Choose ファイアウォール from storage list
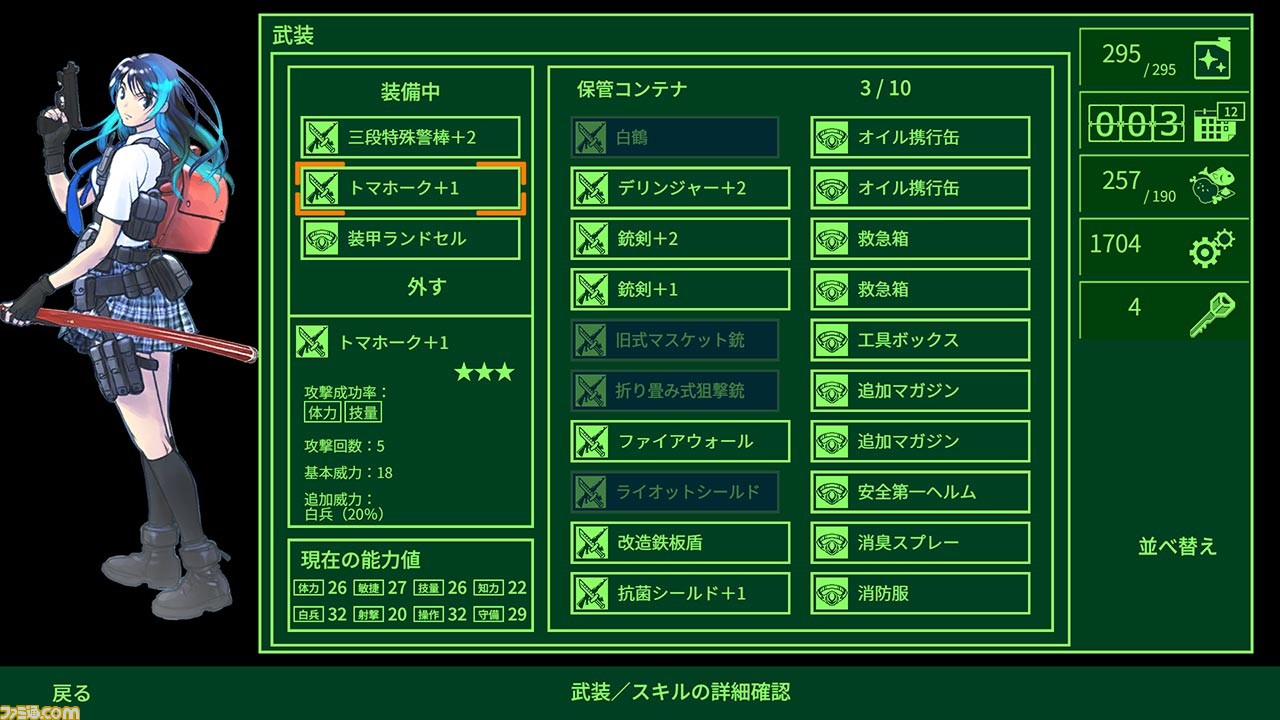 (x=680, y=441)
